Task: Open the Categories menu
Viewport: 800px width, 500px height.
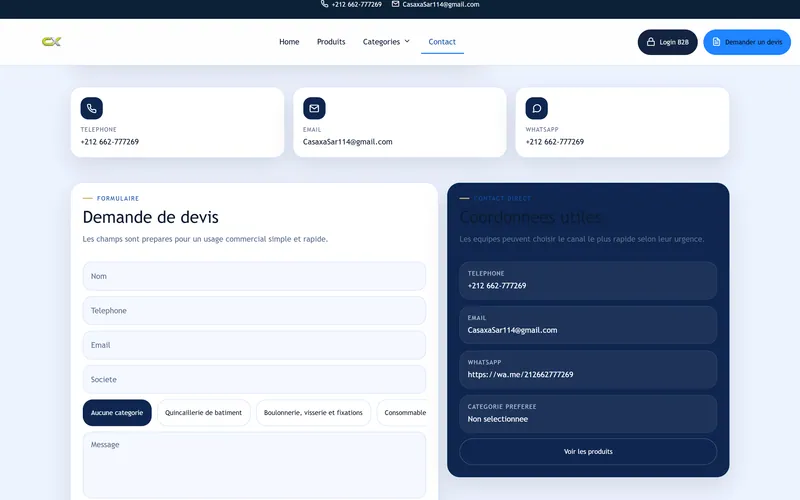Action: point(386,42)
